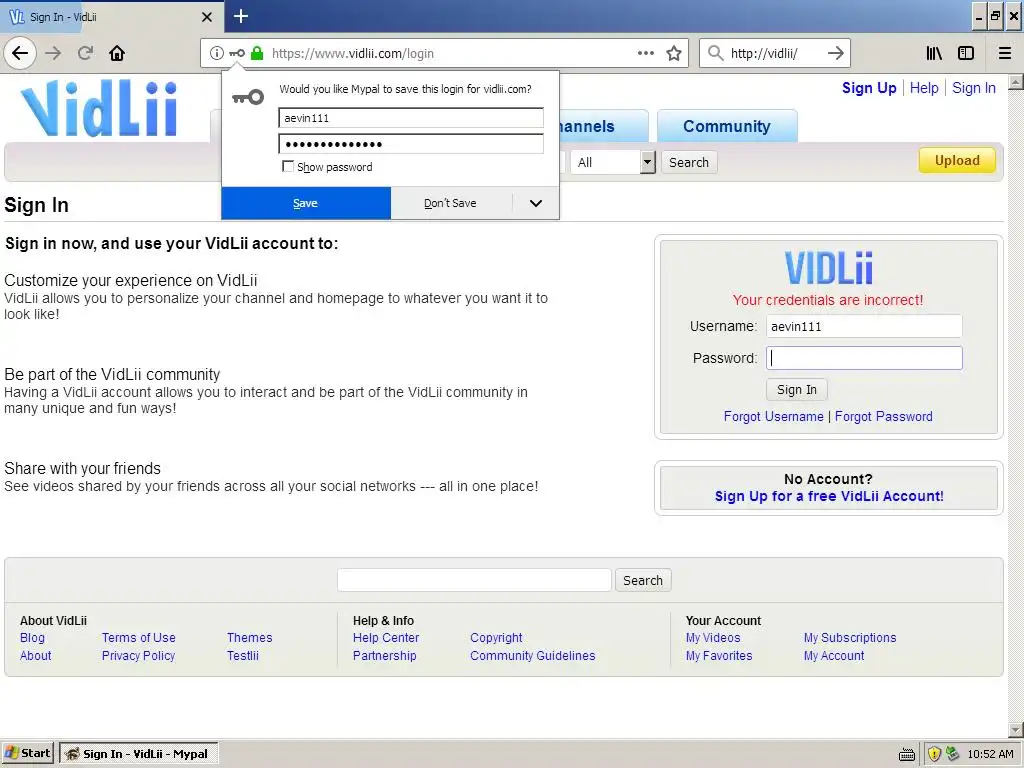Click the footer Search button
1024x768 pixels.
[x=643, y=580]
